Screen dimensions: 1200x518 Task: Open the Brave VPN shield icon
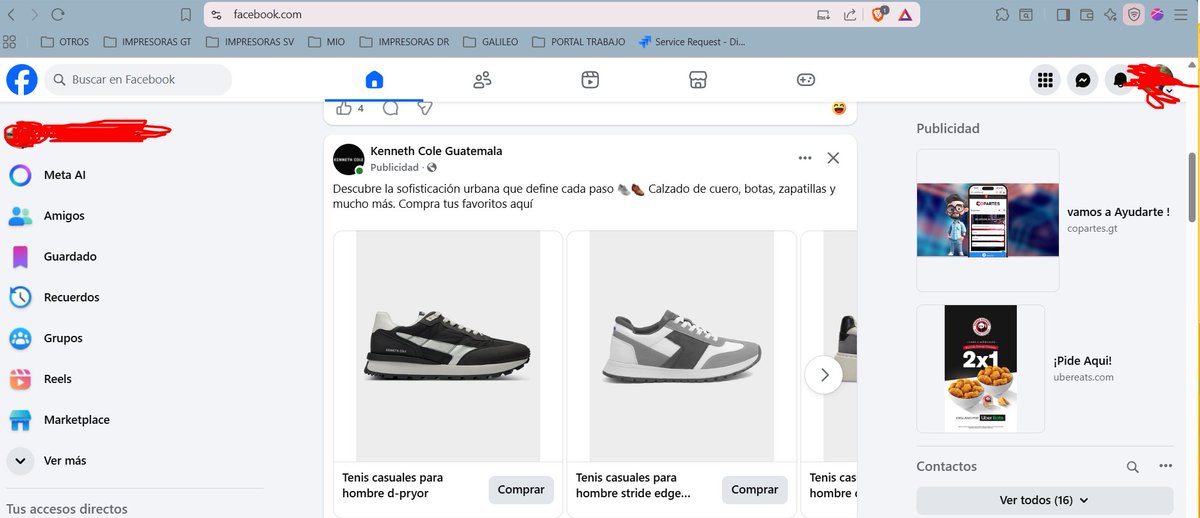(1134, 15)
